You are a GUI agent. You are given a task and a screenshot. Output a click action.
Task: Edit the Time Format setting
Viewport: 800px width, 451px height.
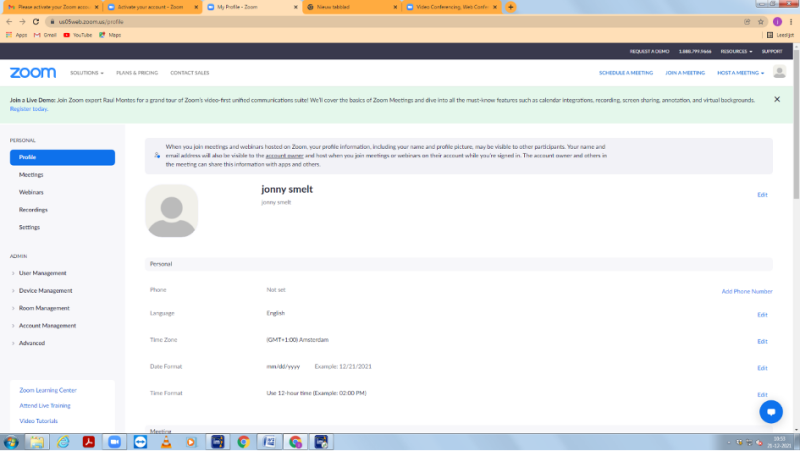(762, 394)
